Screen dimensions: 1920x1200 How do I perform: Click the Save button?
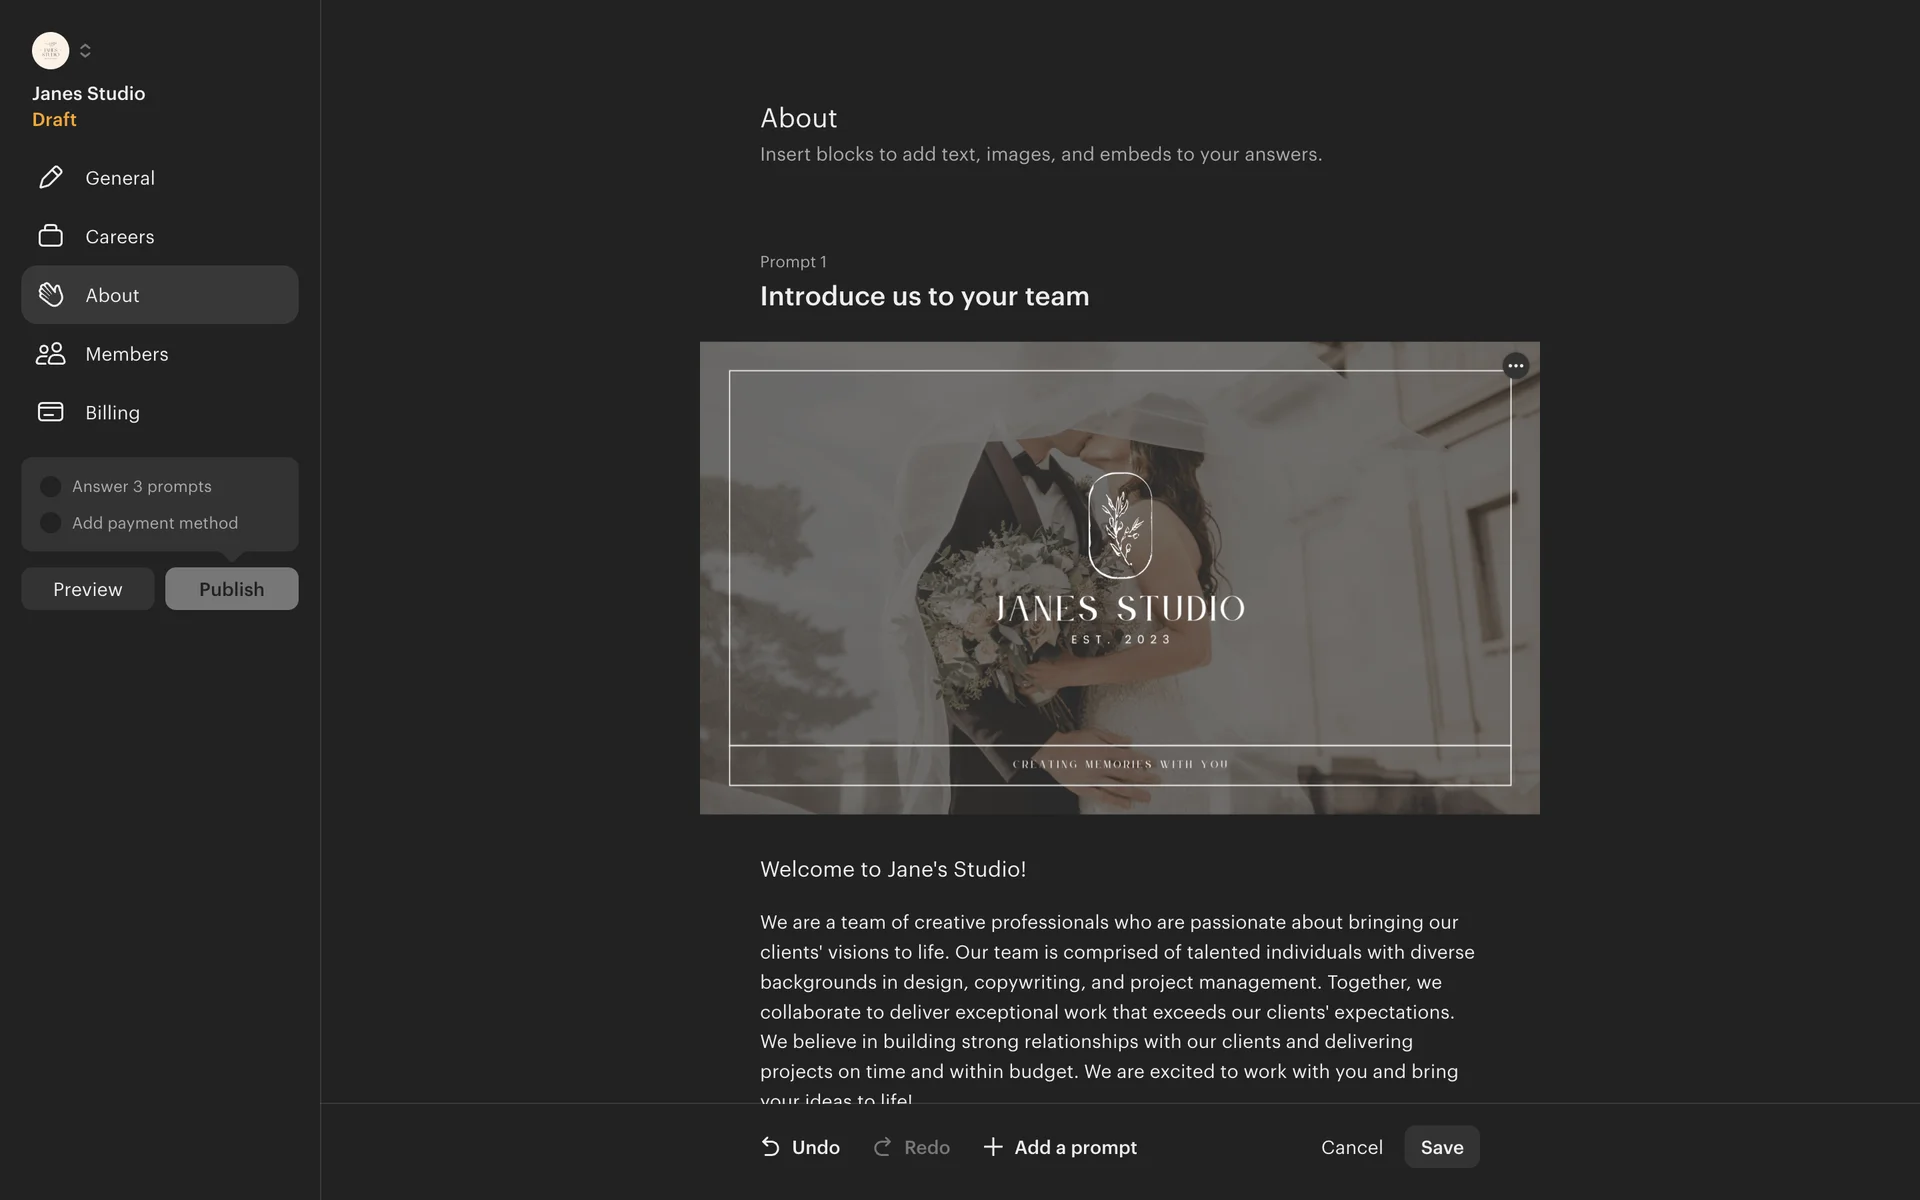point(1442,1147)
